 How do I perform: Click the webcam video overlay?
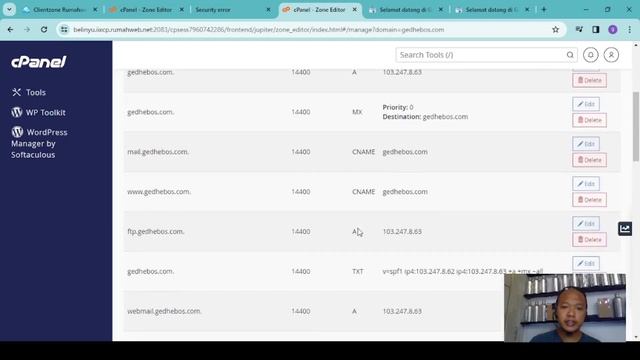(564, 308)
